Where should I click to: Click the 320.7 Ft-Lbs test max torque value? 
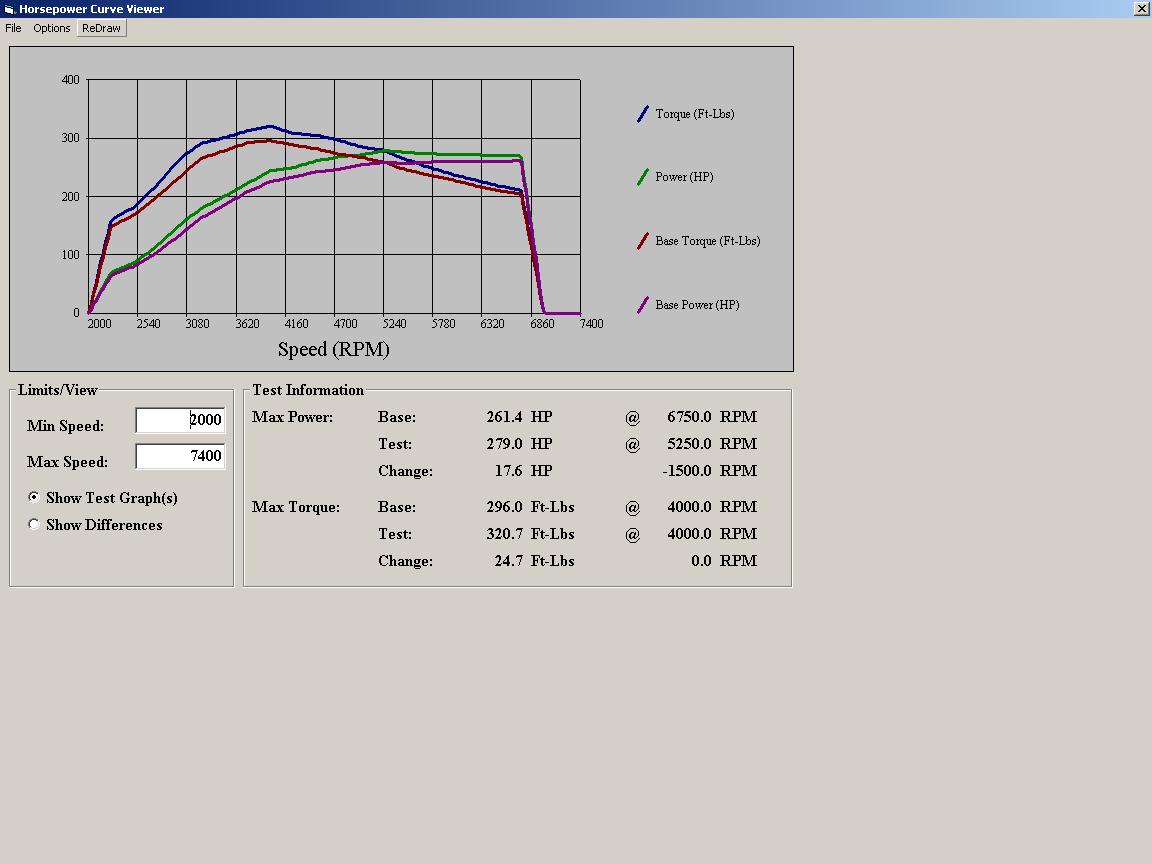(x=504, y=534)
